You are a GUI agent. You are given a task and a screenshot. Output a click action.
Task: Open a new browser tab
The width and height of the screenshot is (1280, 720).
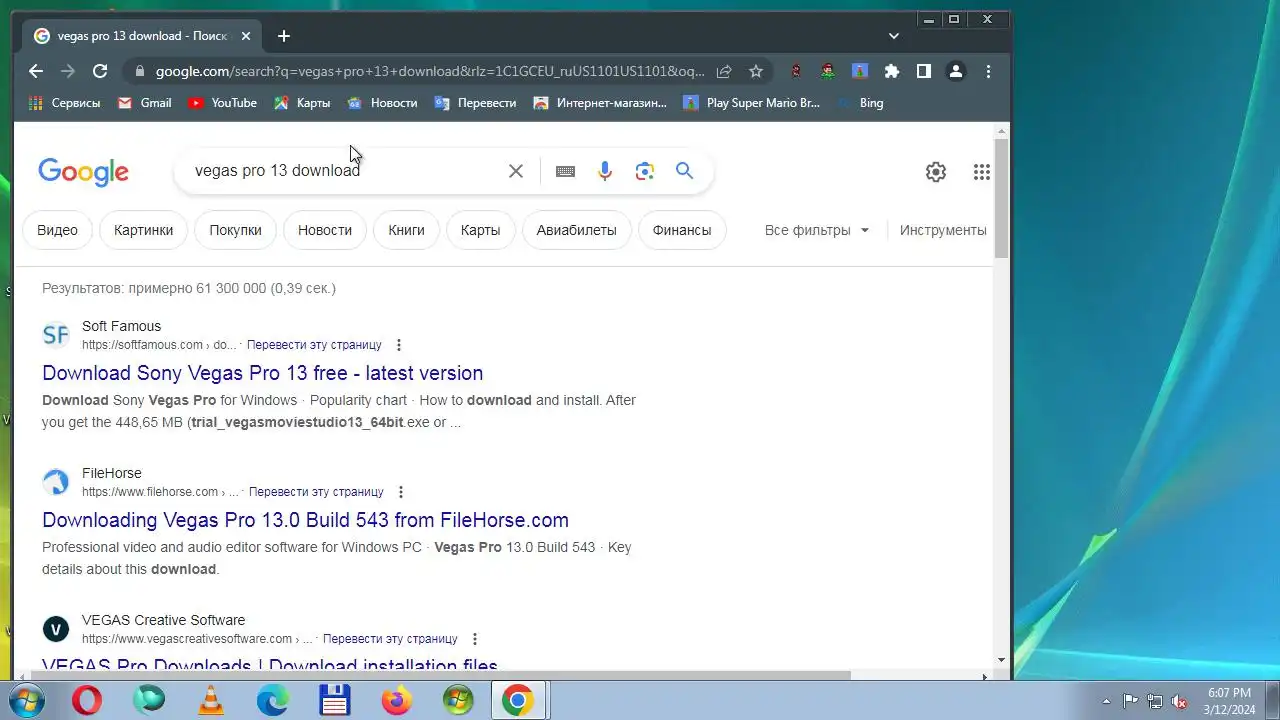(x=284, y=36)
